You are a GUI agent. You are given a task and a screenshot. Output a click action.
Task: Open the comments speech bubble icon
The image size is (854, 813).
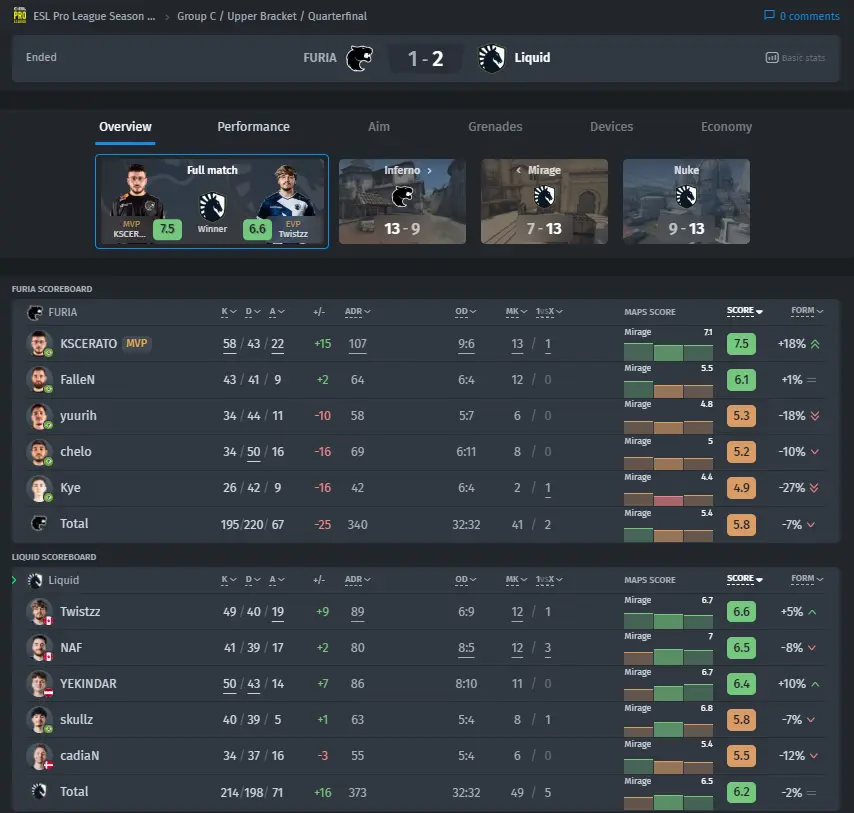coord(769,15)
